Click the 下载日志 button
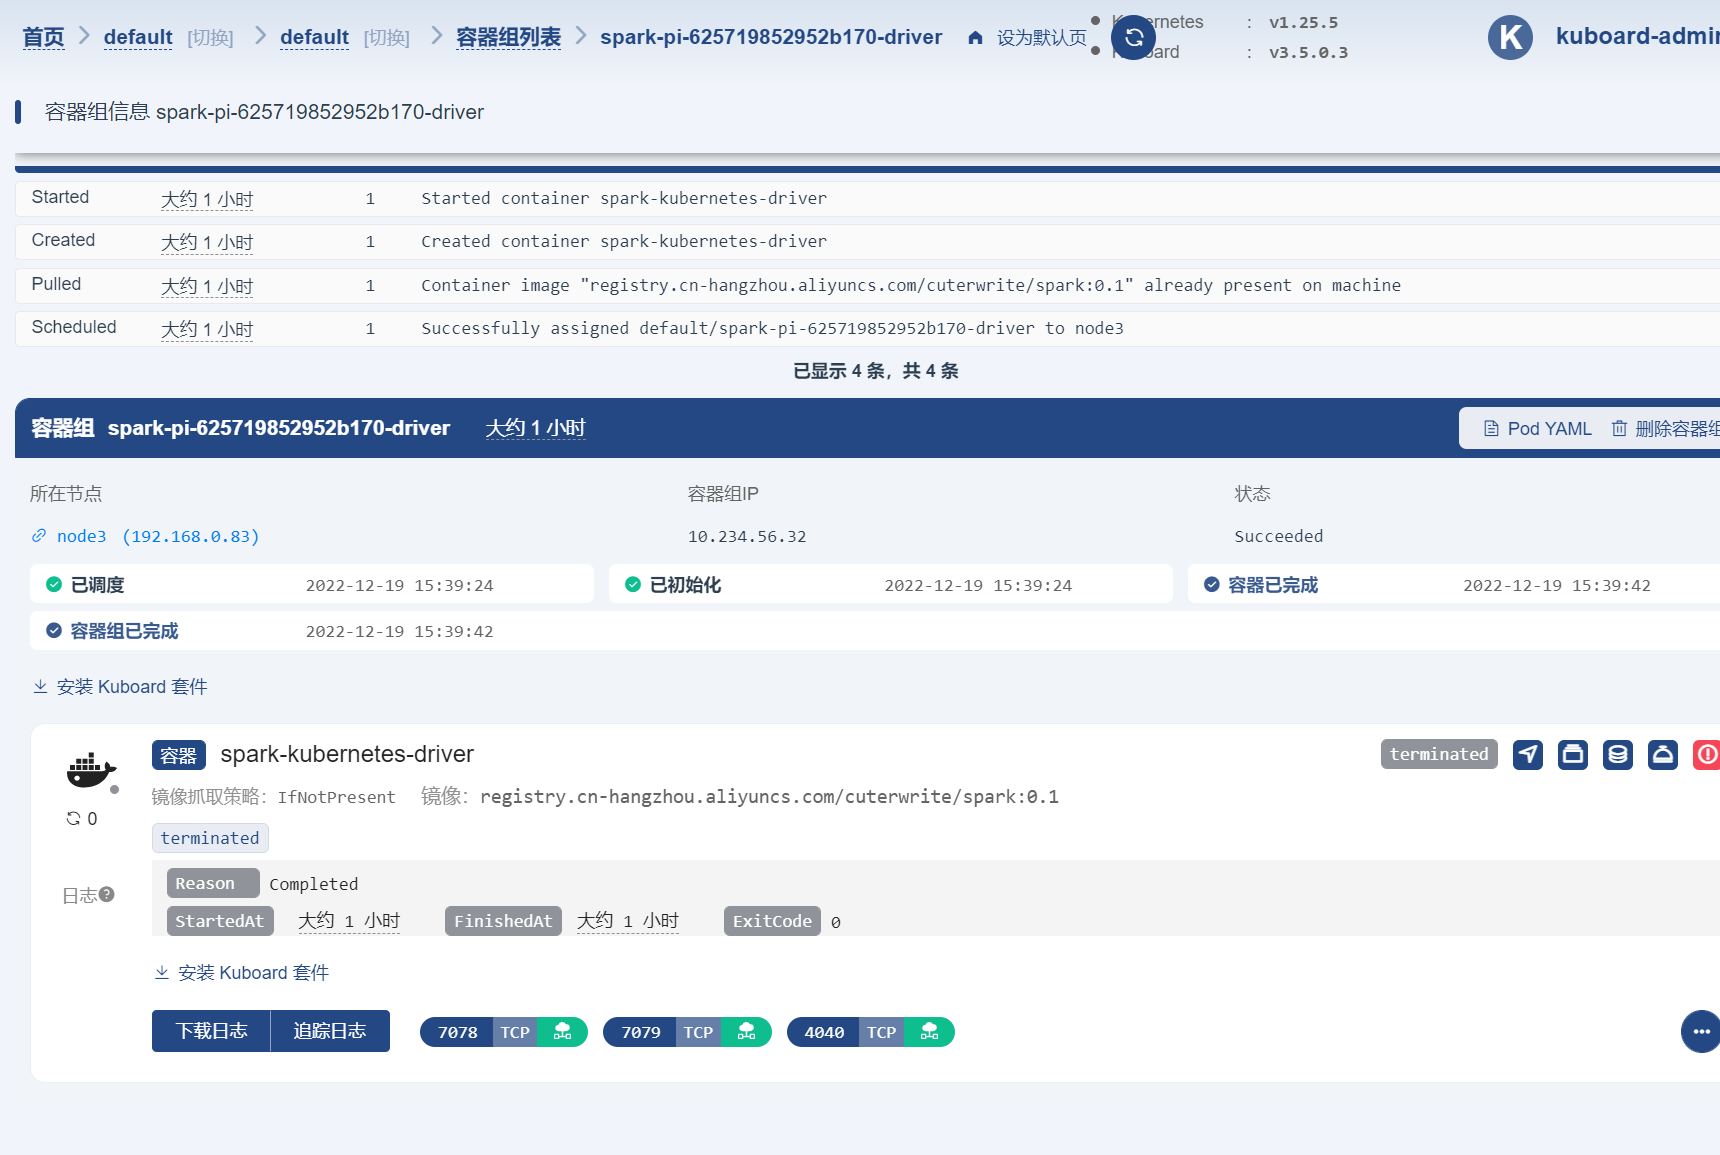The height and width of the screenshot is (1155, 1720). [211, 1031]
